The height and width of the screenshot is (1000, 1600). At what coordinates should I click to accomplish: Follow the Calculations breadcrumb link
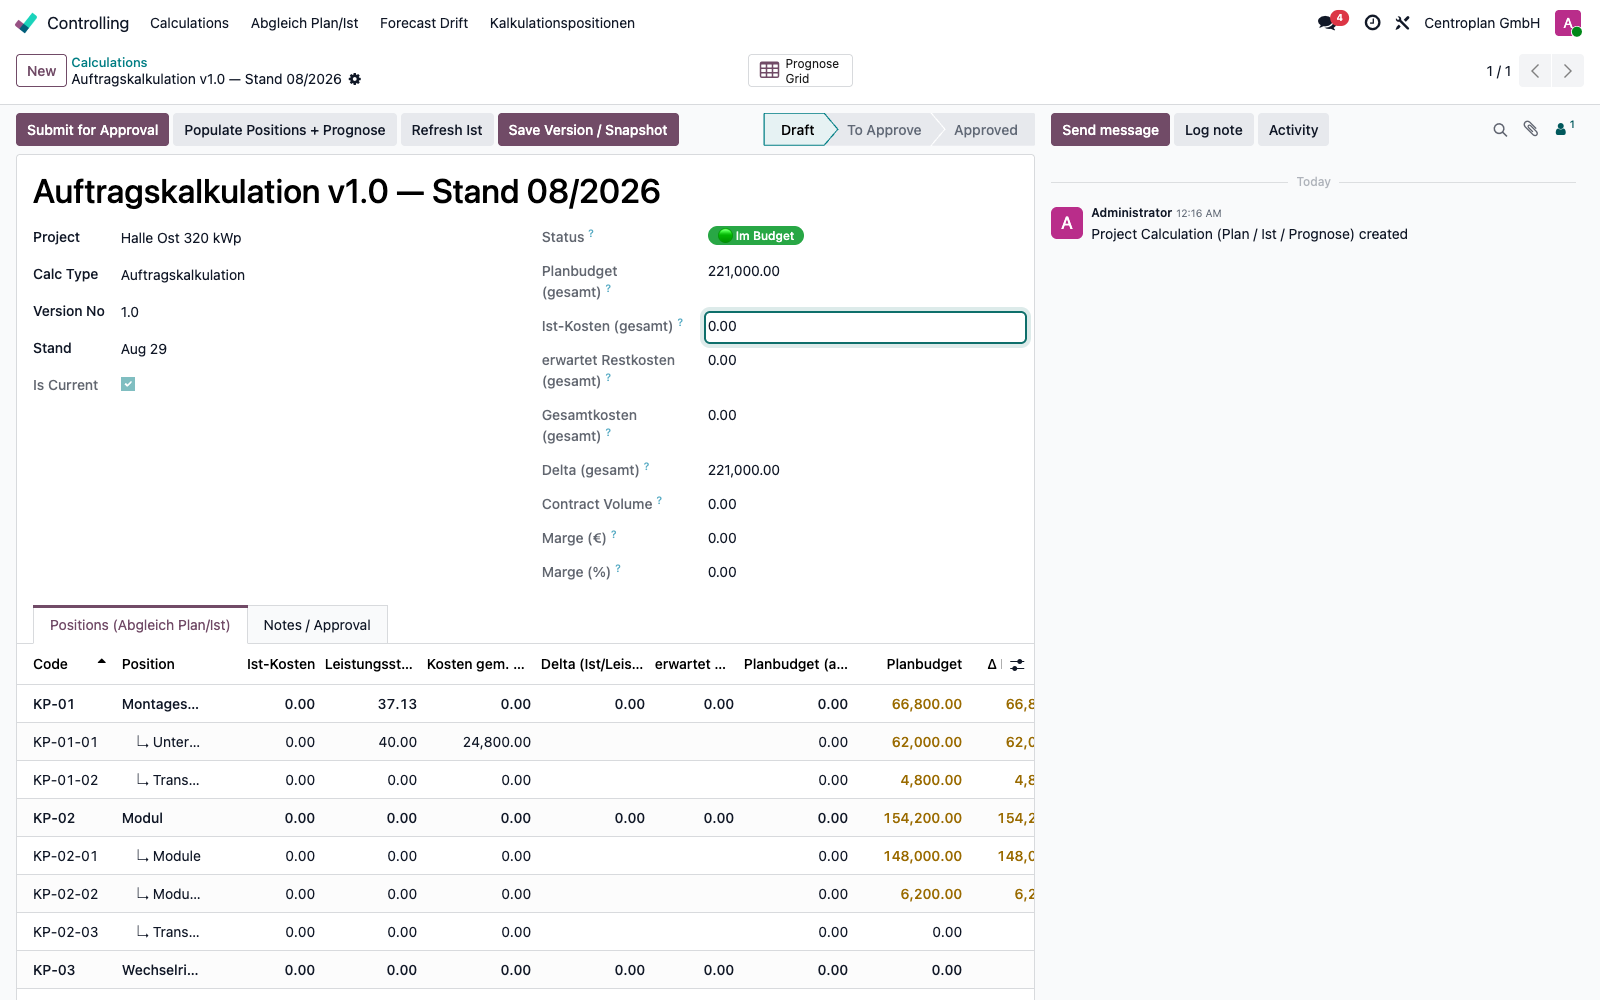(x=109, y=62)
